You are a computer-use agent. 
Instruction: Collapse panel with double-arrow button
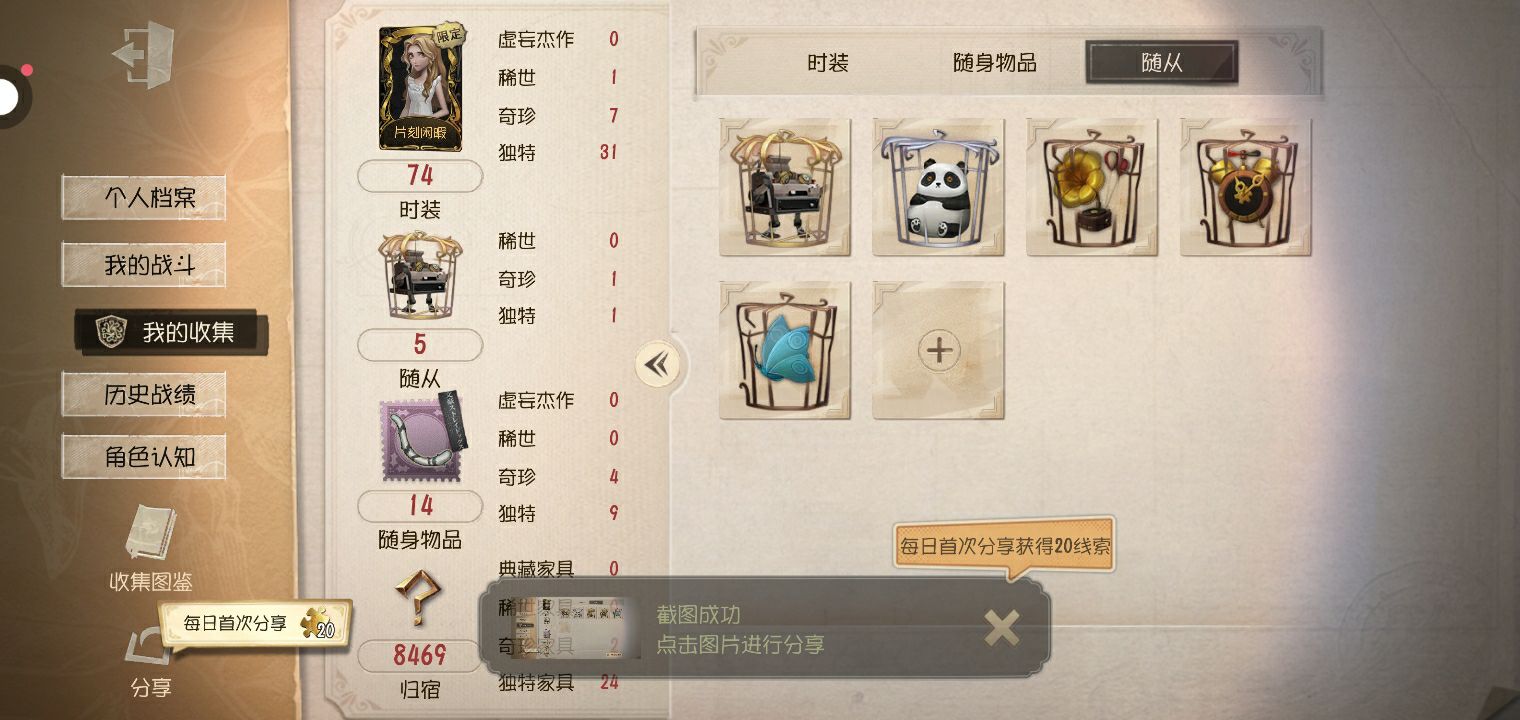(x=657, y=365)
